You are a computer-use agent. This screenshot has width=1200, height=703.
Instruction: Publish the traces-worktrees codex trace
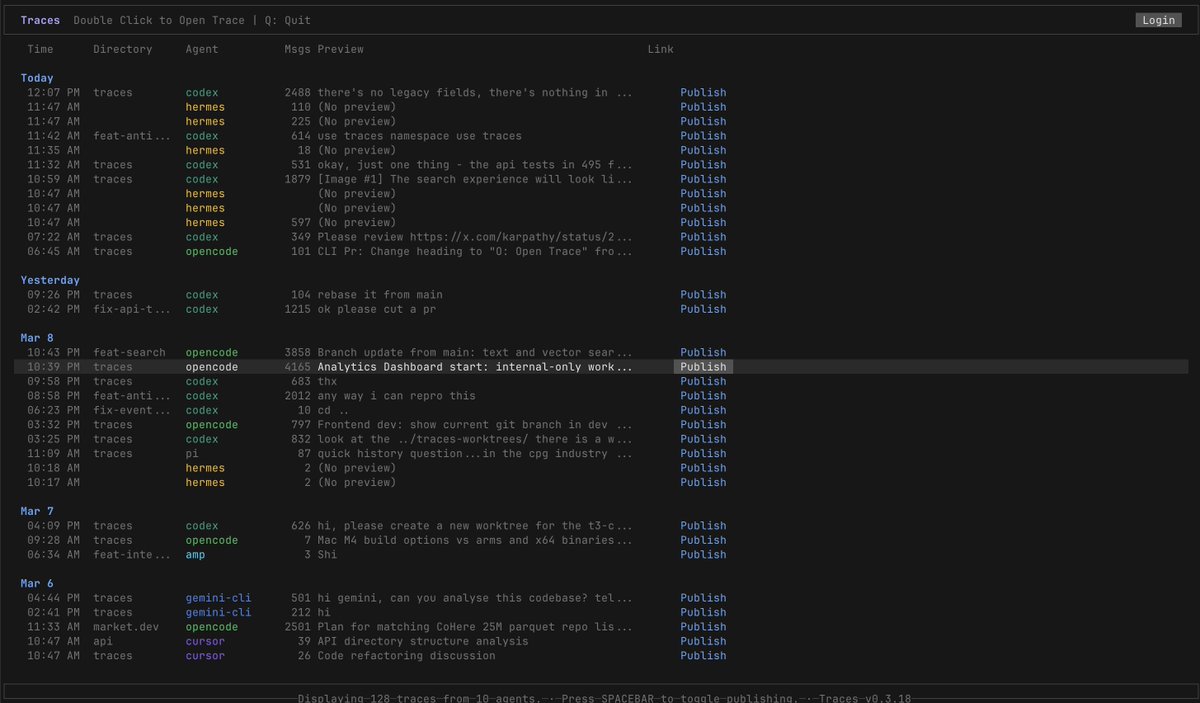(703, 439)
